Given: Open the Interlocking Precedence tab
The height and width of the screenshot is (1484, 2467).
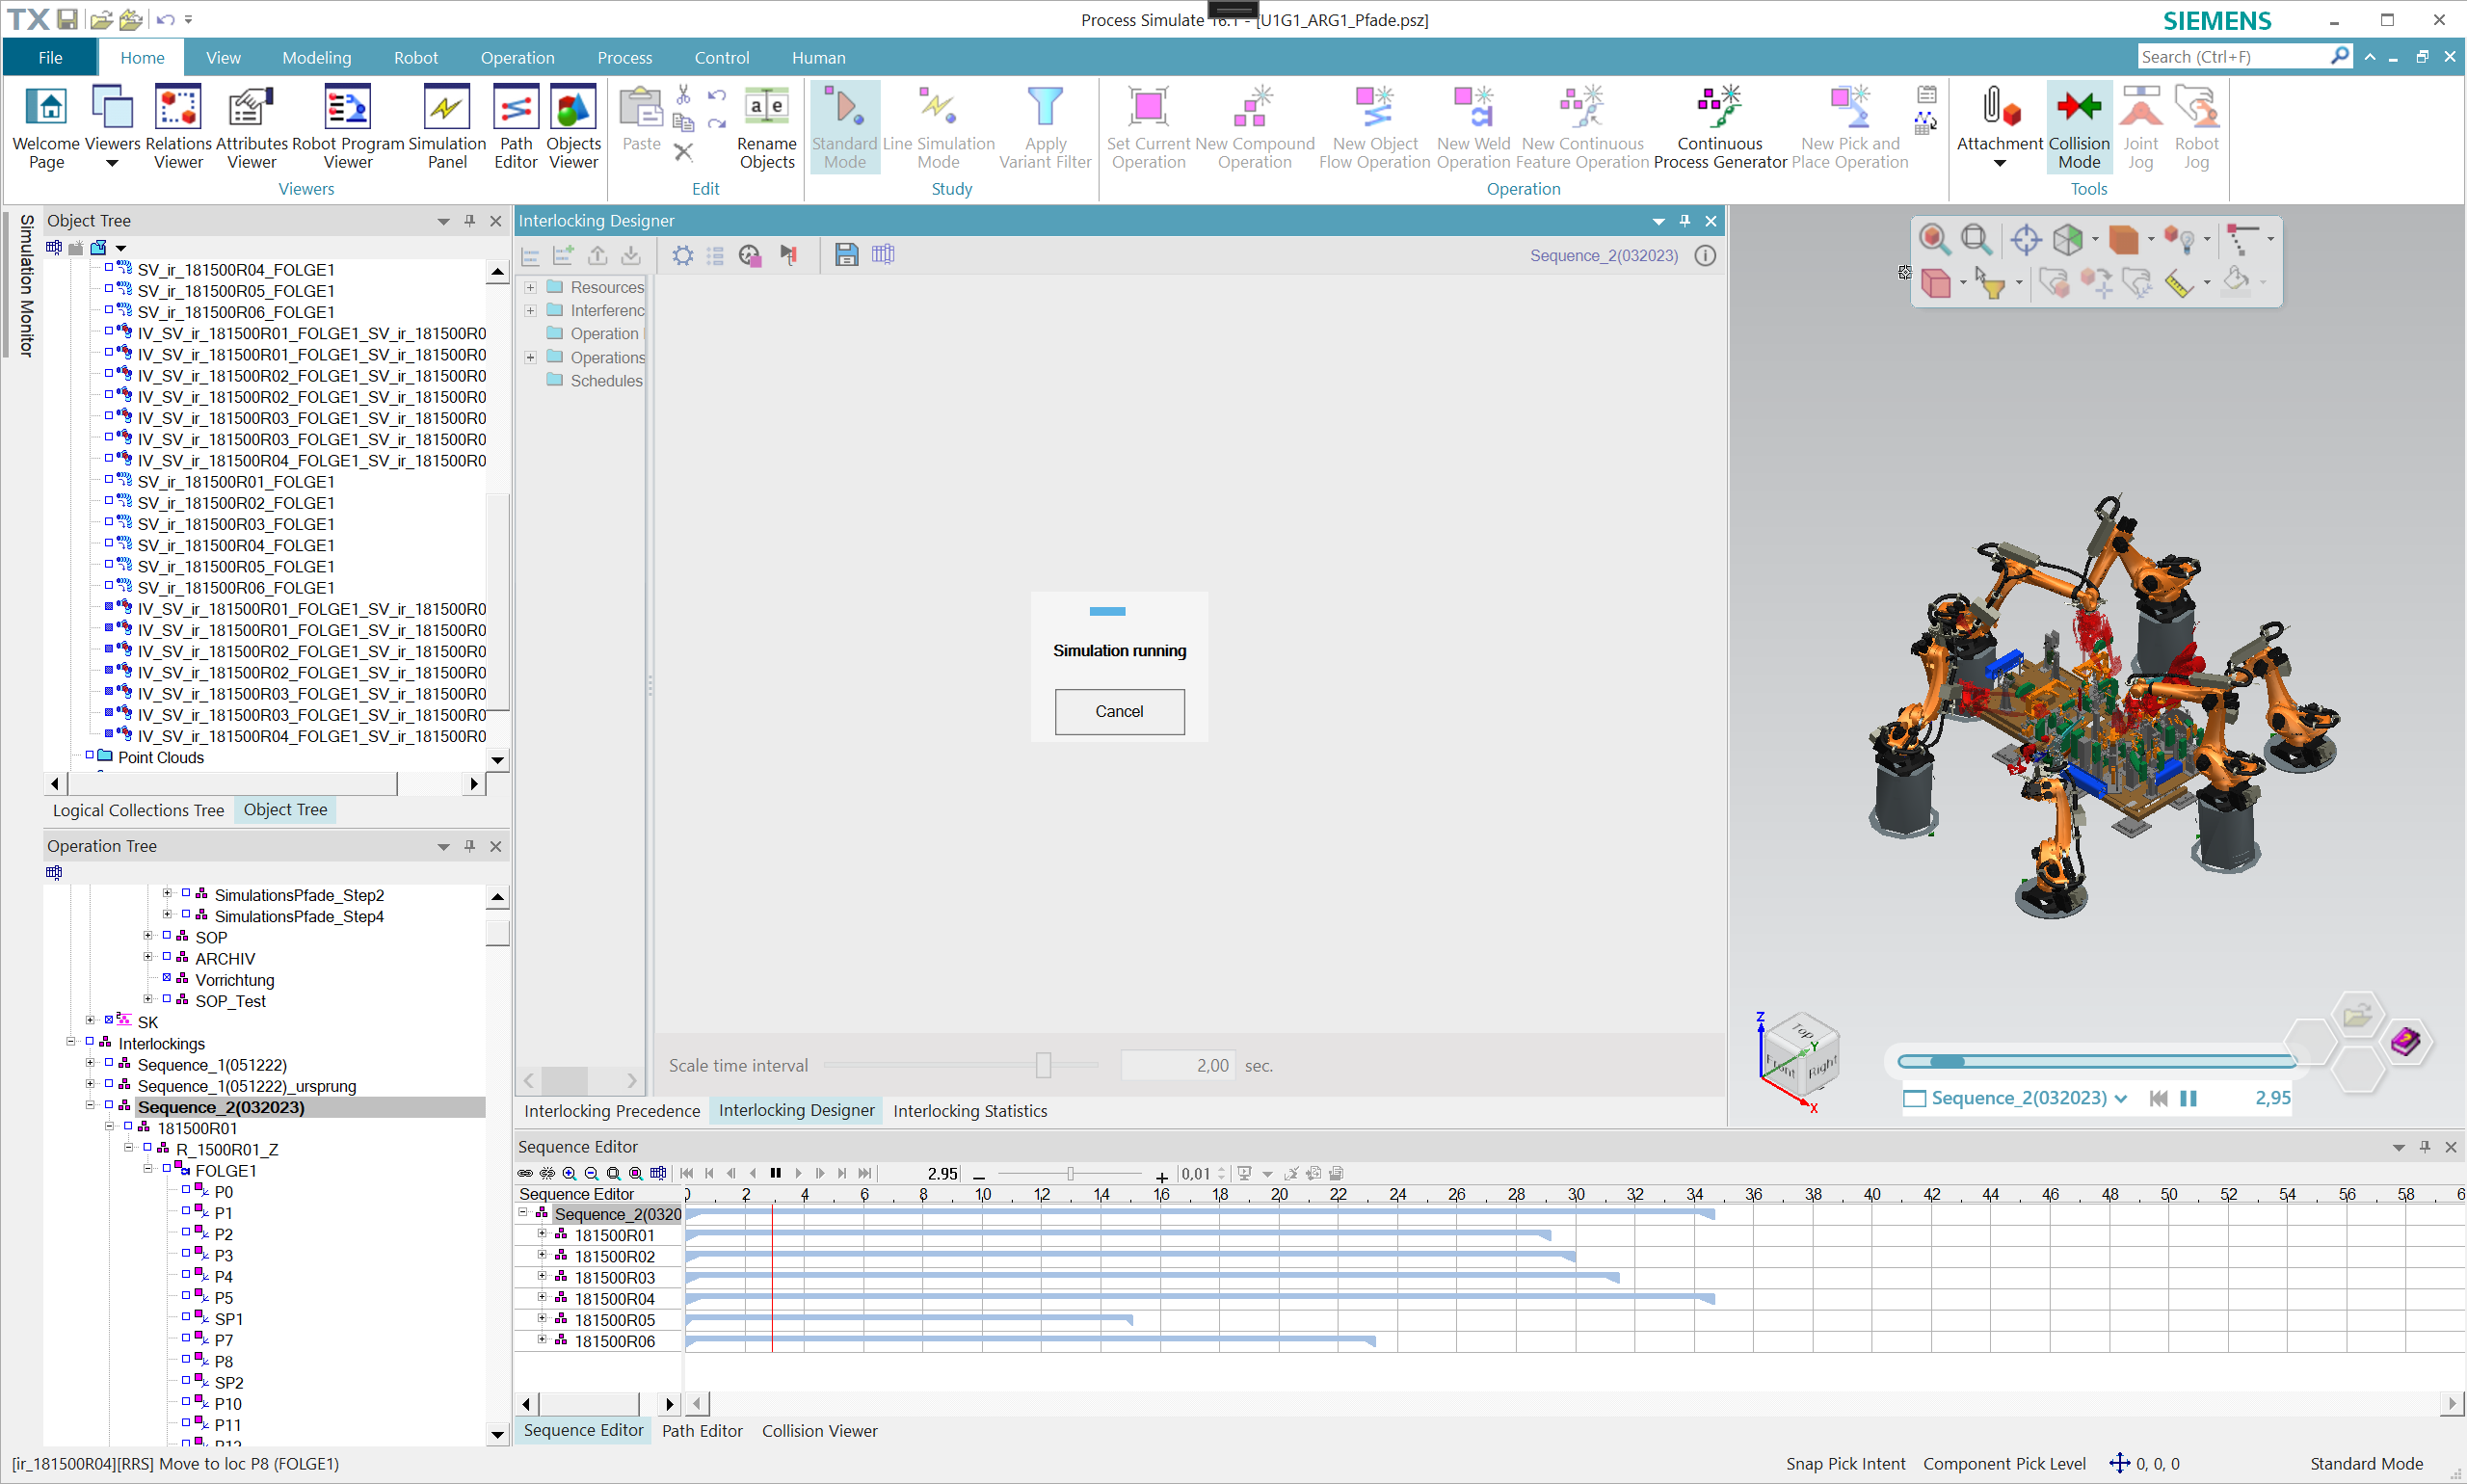Looking at the screenshot, I should (612, 1111).
